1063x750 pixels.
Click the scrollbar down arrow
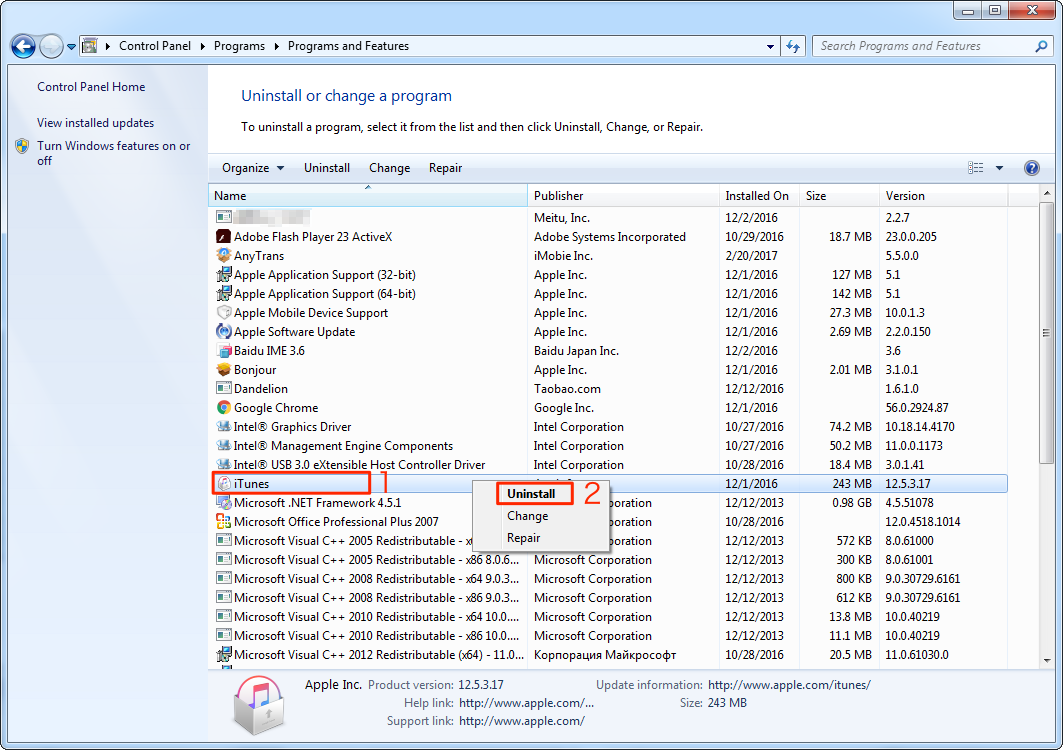pos(1047,660)
